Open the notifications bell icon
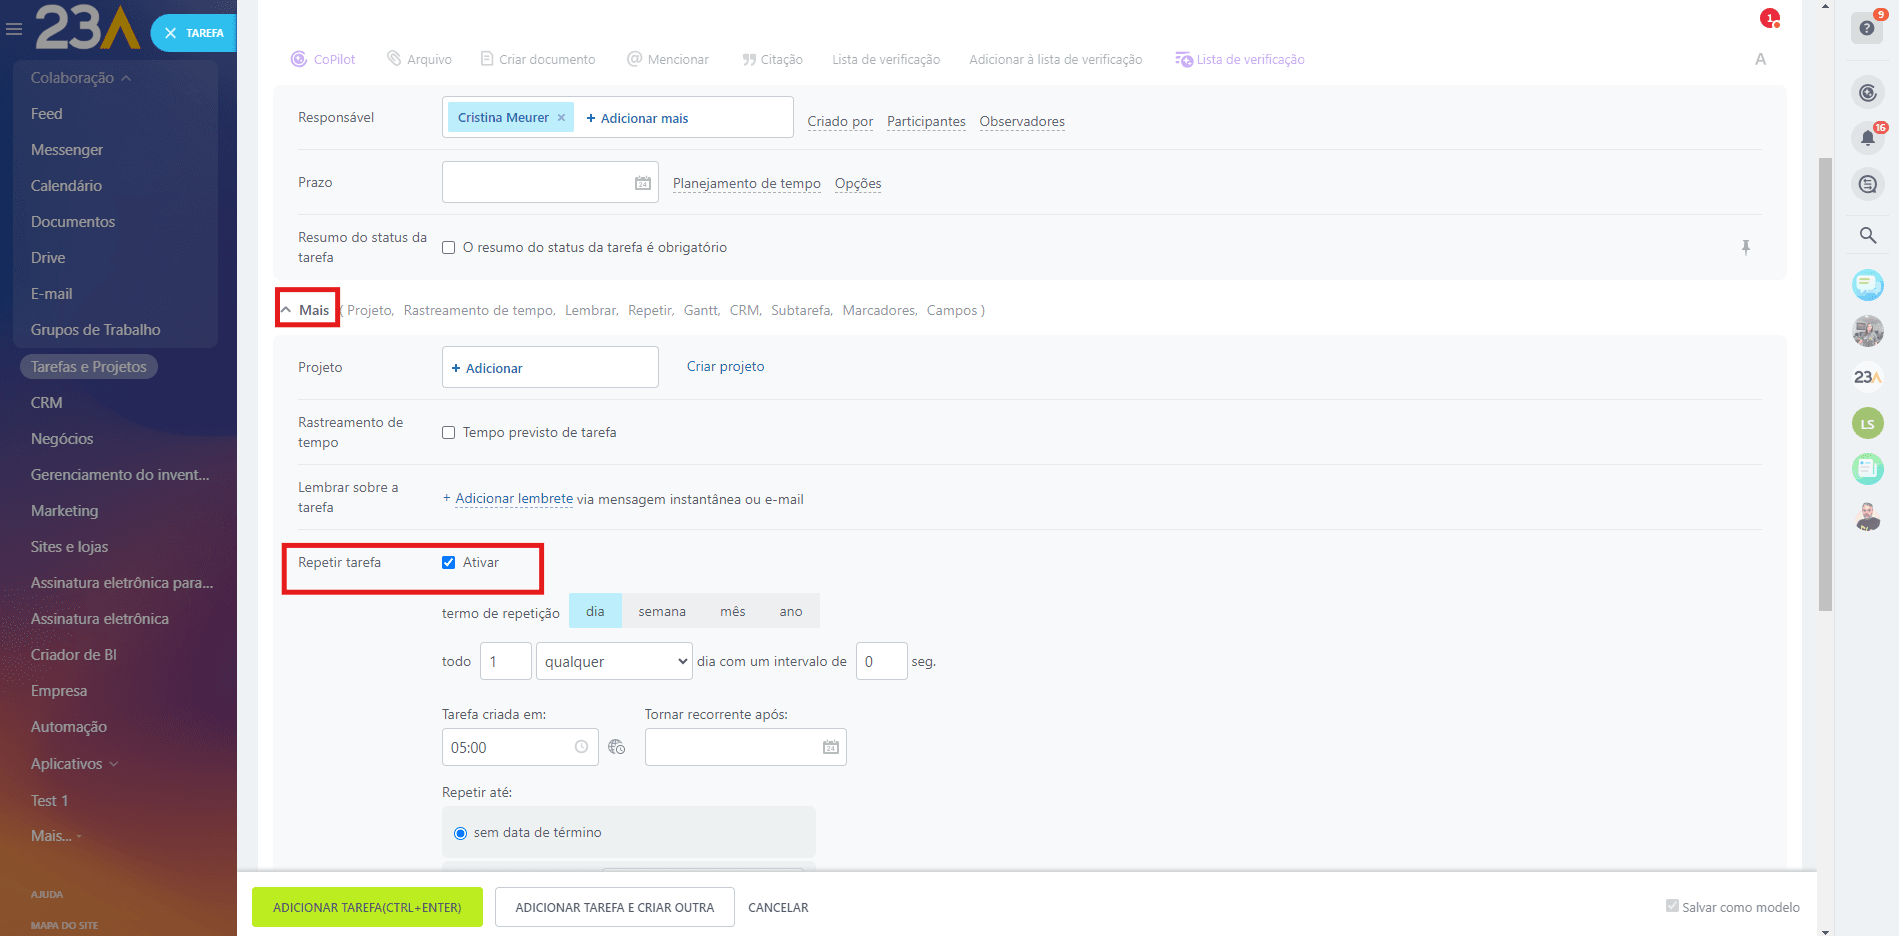 click(x=1867, y=138)
